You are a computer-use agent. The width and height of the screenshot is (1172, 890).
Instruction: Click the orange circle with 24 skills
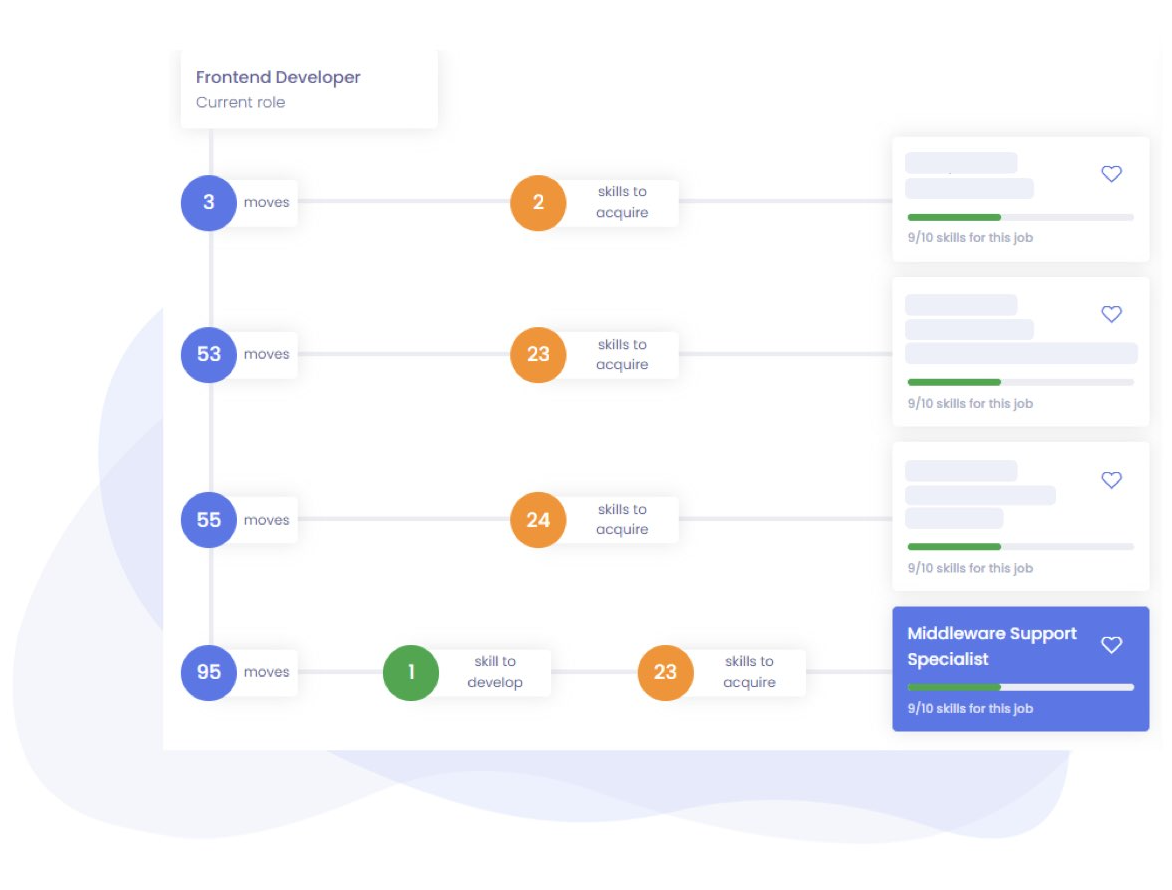[x=538, y=520]
